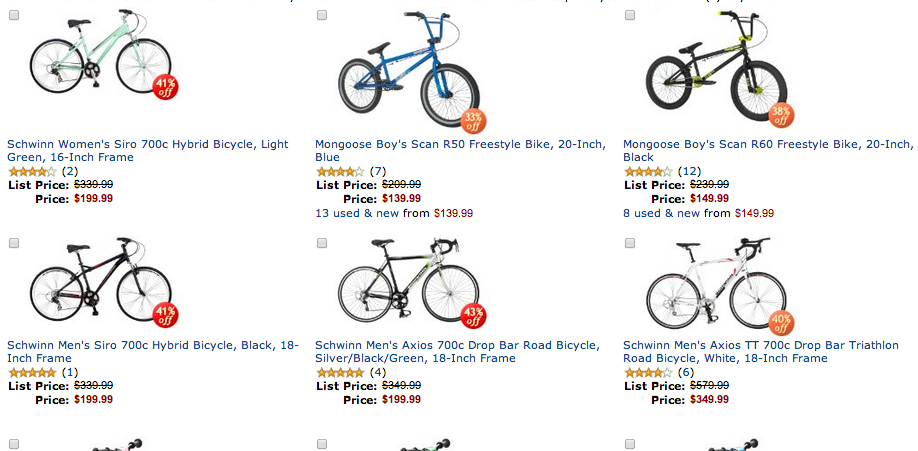Click the 41% off badge on green Schwinn bike
The width and height of the screenshot is (918, 451).
(x=166, y=87)
